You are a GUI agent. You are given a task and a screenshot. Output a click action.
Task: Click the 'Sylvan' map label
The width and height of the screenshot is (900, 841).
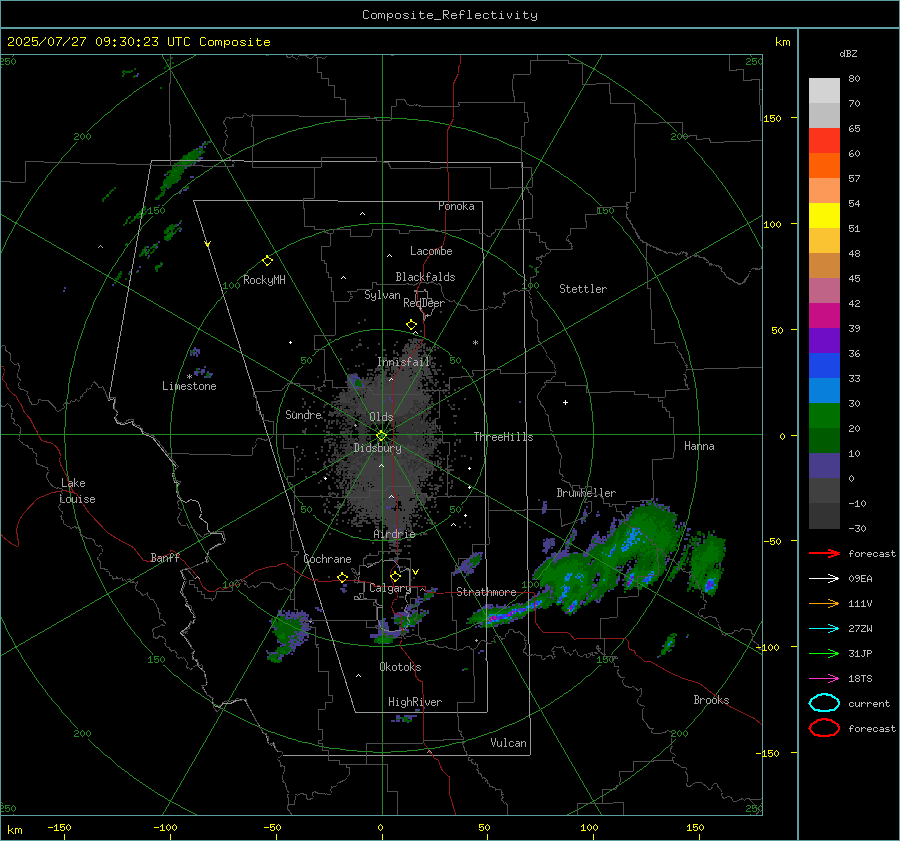pyautogui.click(x=382, y=295)
